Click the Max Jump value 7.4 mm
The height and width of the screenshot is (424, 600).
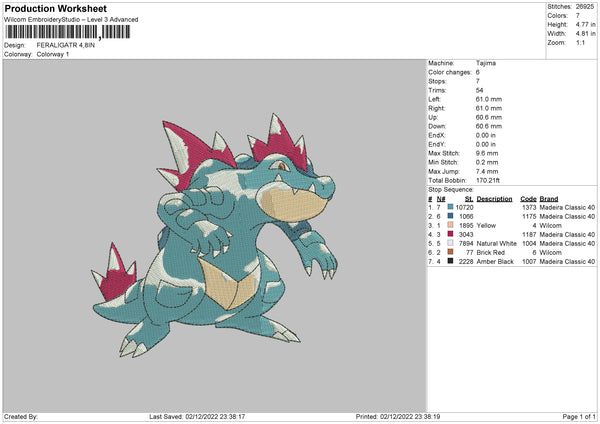coord(487,171)
